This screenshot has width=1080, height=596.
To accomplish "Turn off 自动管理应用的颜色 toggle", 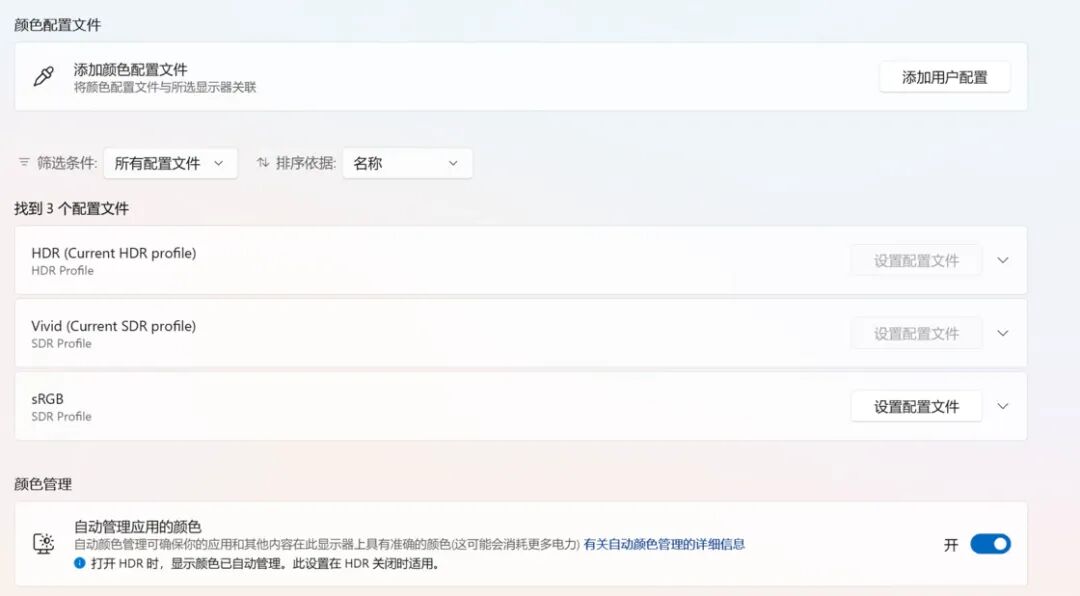I will 990,544.
